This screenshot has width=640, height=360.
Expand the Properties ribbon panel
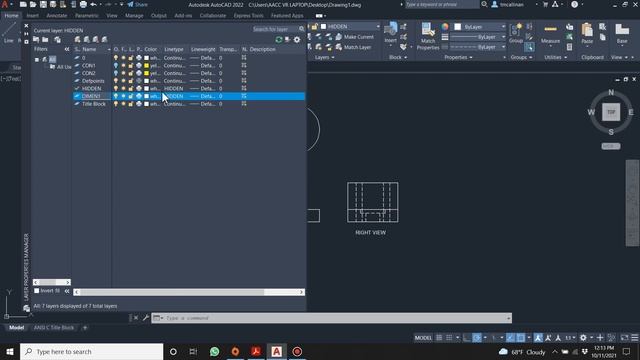(x=458, y=57)
